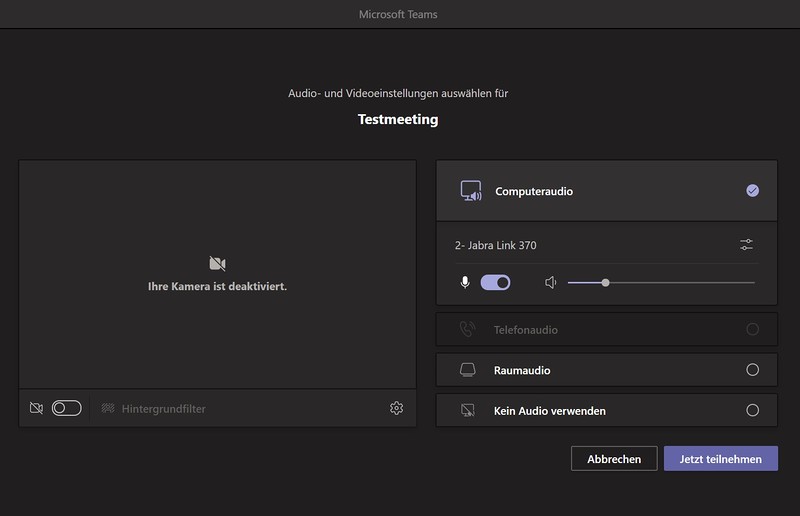Click the Computeraudio selected checkmark
This screenshot has width=800, height=516.
(x=752, y=191)
